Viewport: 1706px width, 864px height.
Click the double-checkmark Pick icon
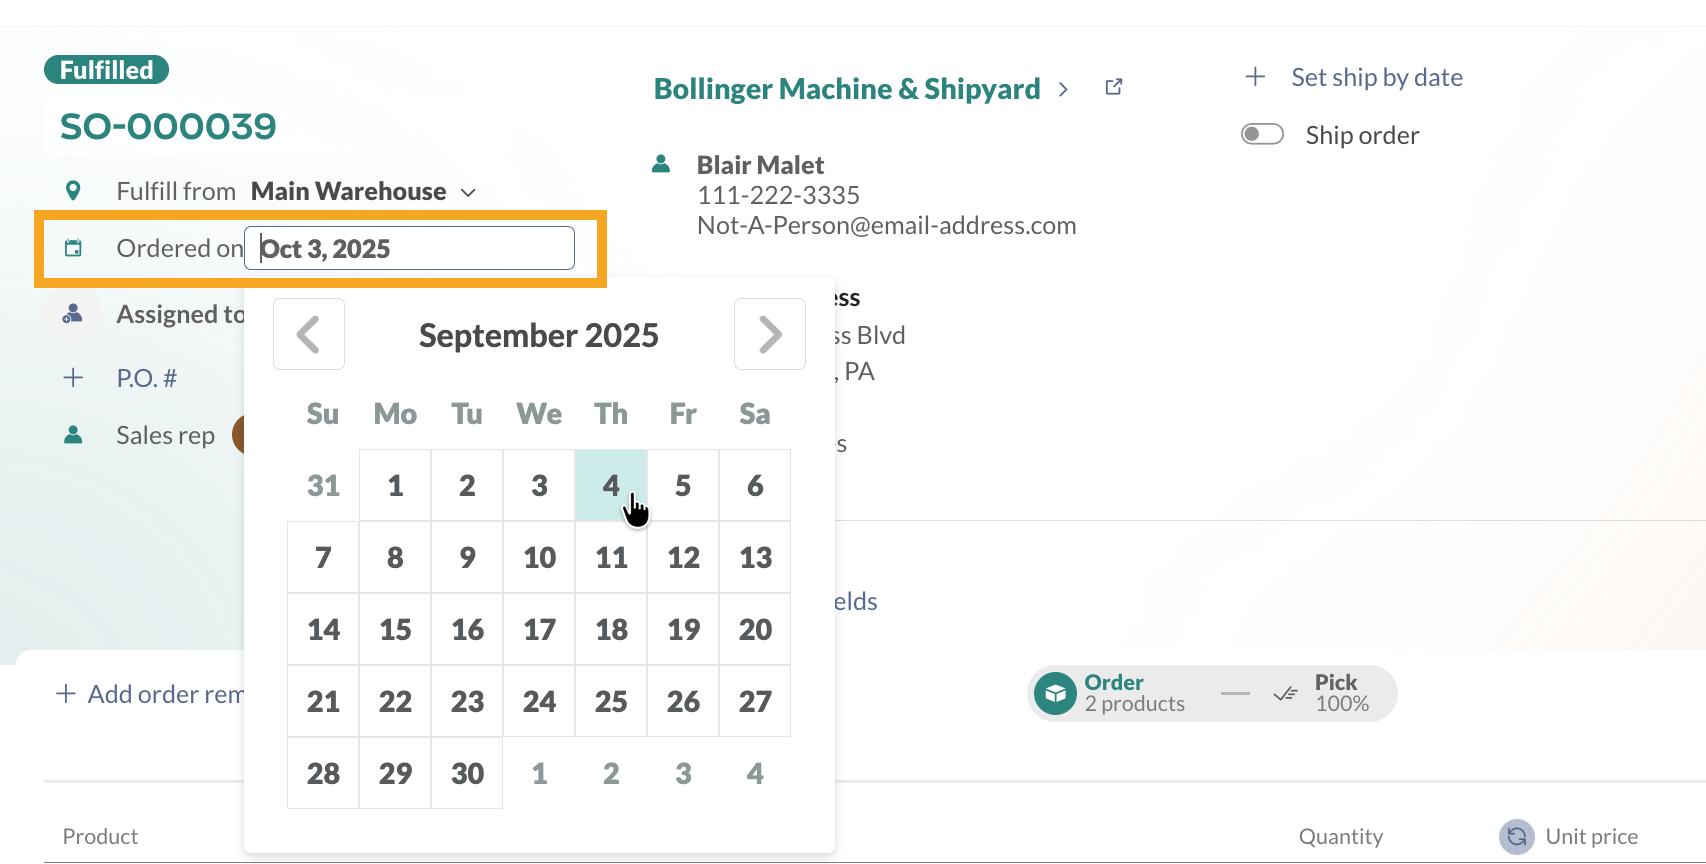1286,693
